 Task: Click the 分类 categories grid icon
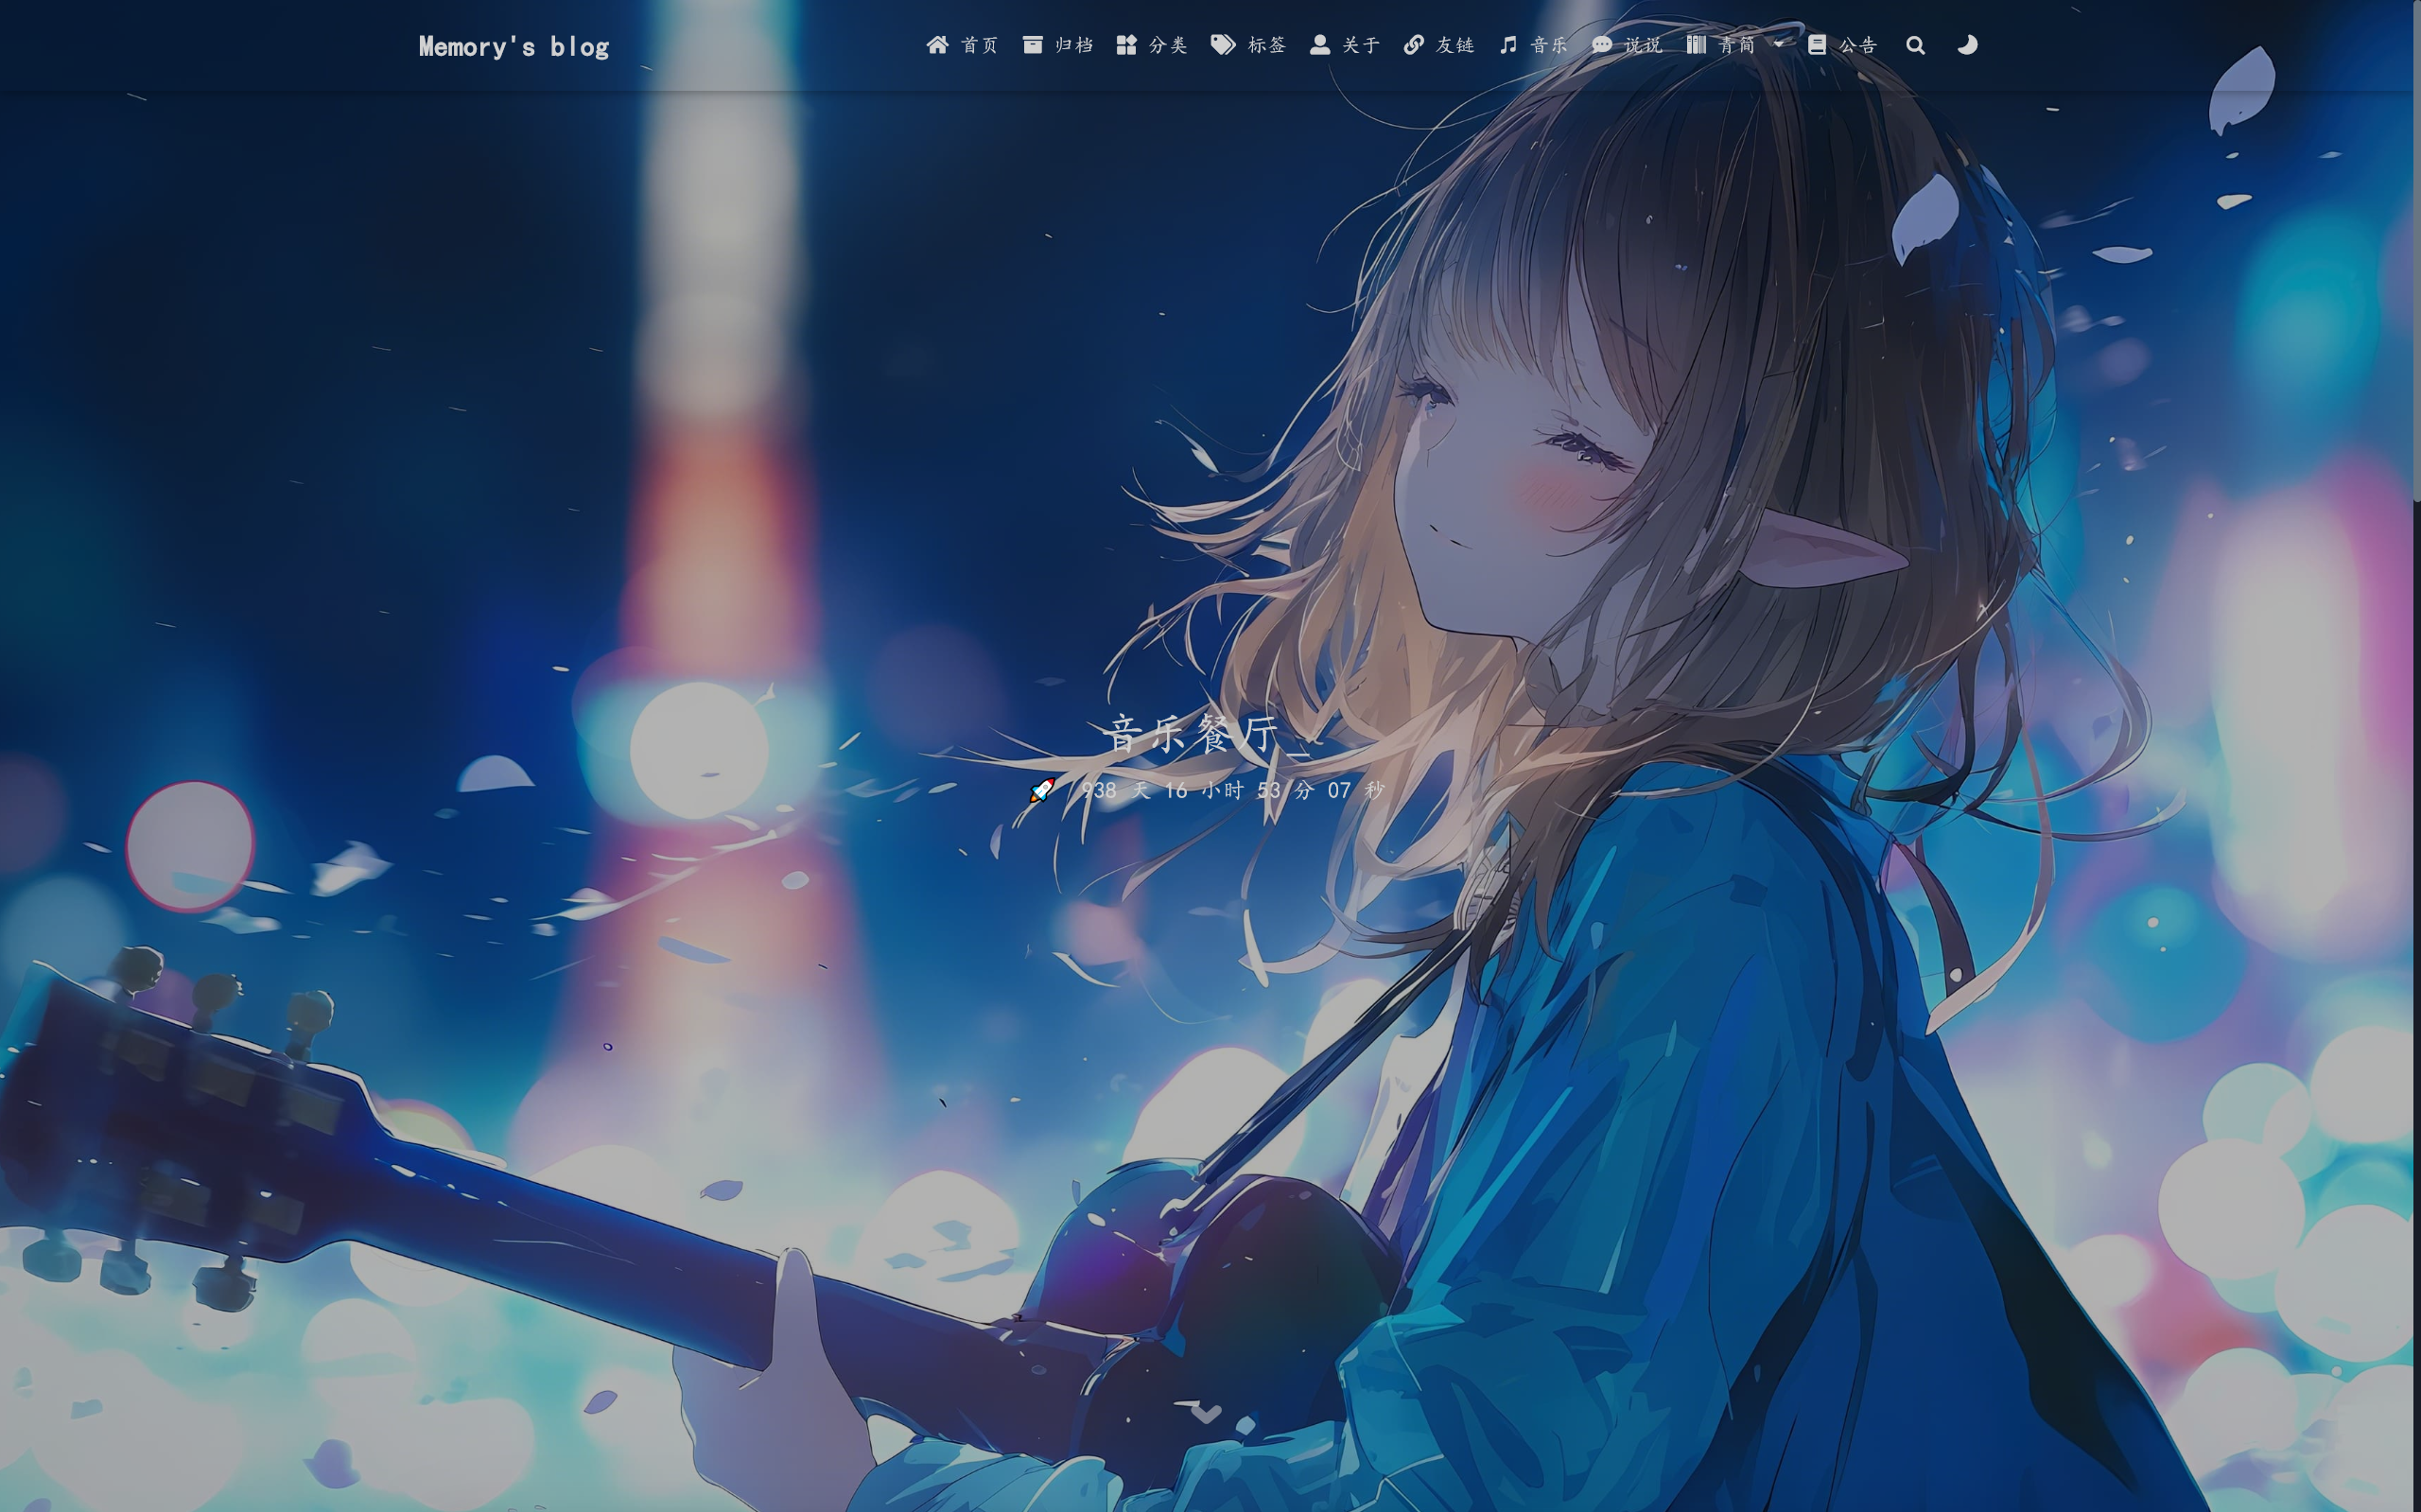click(1126, 45)
